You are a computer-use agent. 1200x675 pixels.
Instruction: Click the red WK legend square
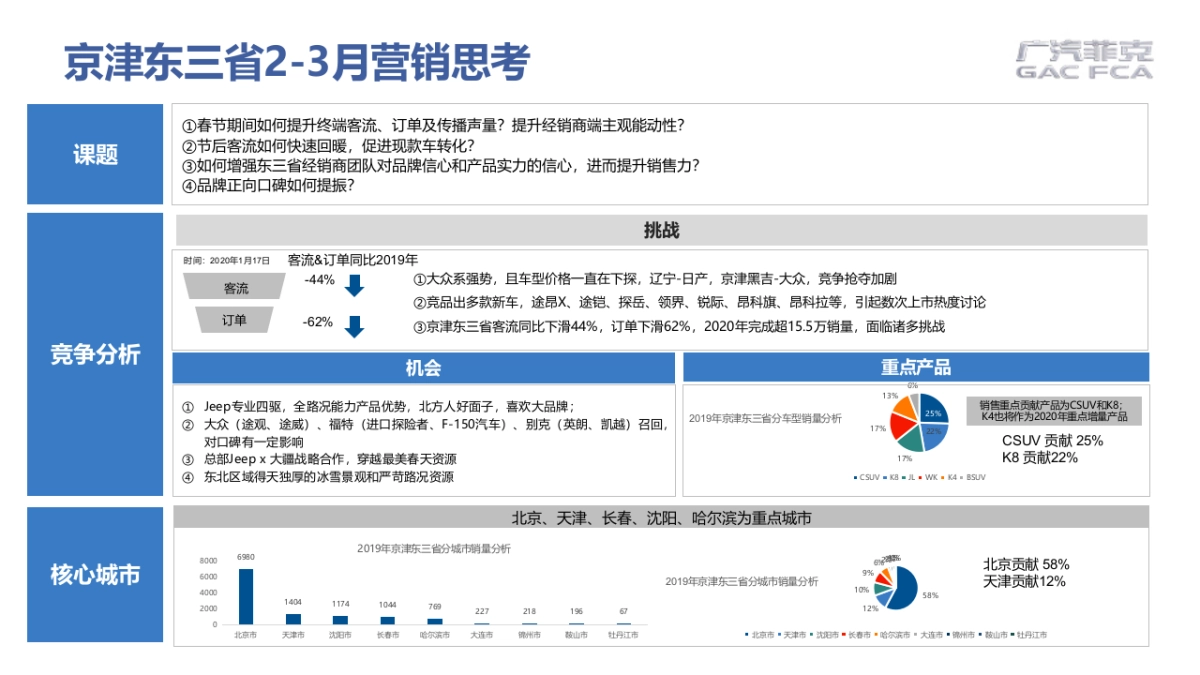point(920,478)
